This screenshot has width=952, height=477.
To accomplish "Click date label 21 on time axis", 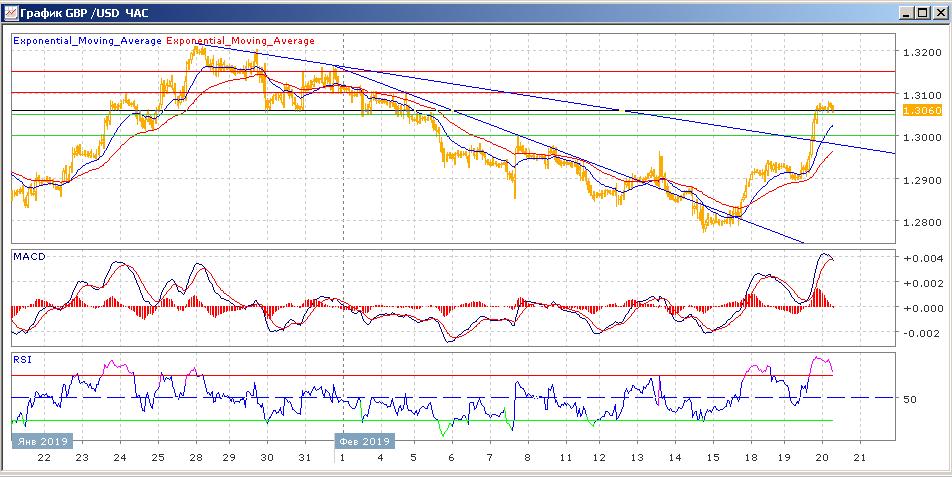I will (x=860, y=457).
